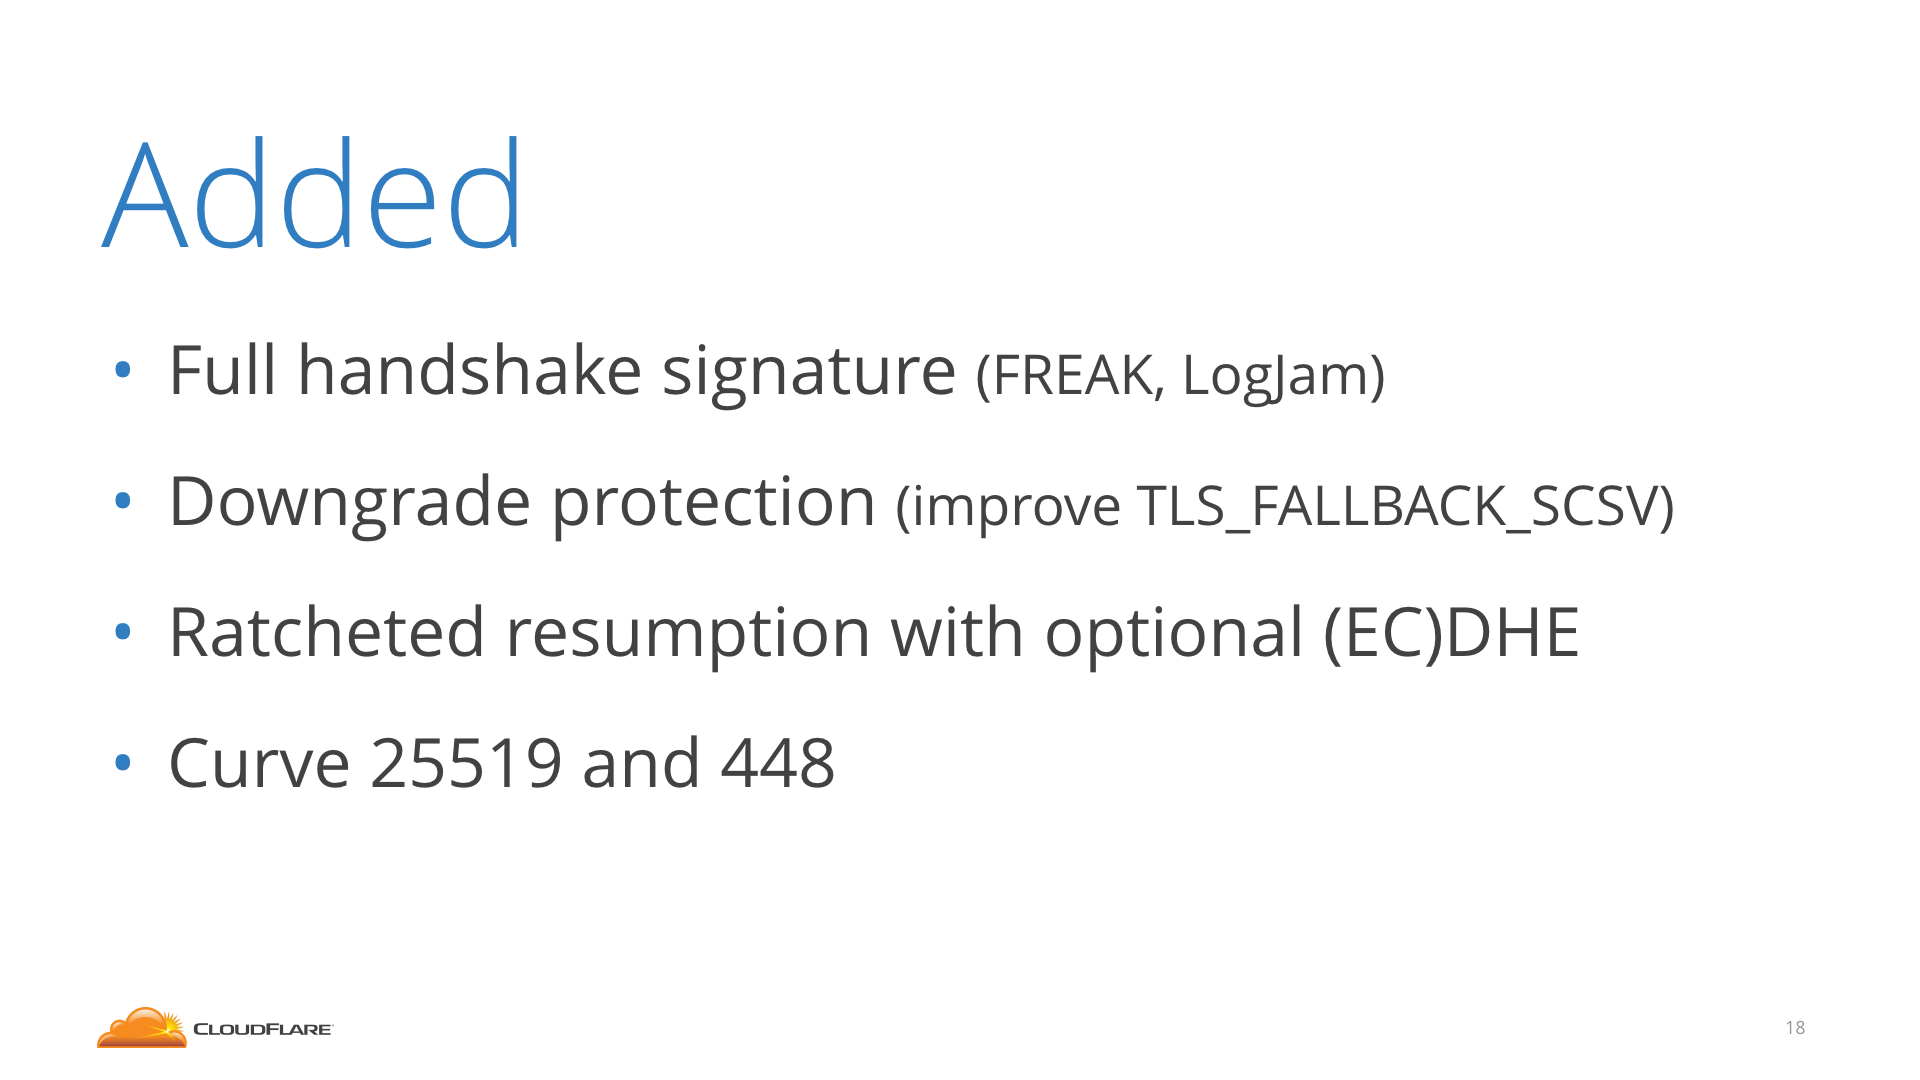Click the number "25519"

pyautogui.click(x=466, y=763)
